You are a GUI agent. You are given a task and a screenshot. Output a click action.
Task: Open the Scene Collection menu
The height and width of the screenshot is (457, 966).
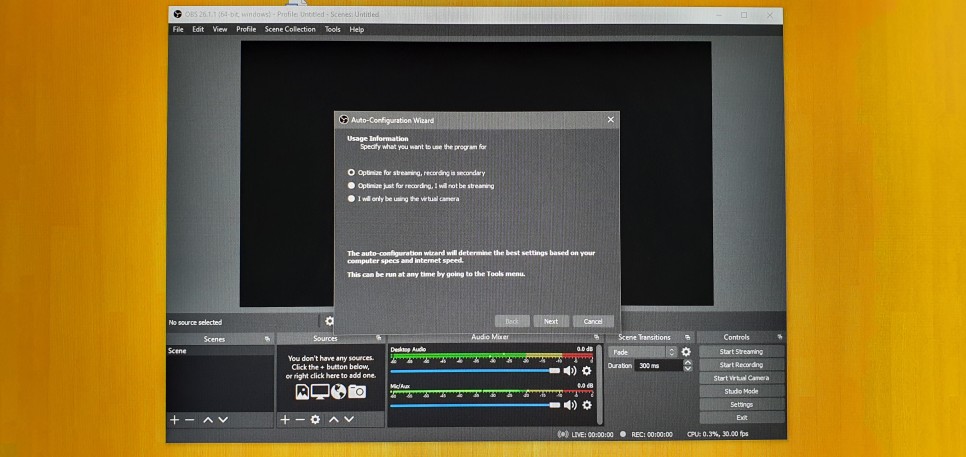(x=290, y=29)
